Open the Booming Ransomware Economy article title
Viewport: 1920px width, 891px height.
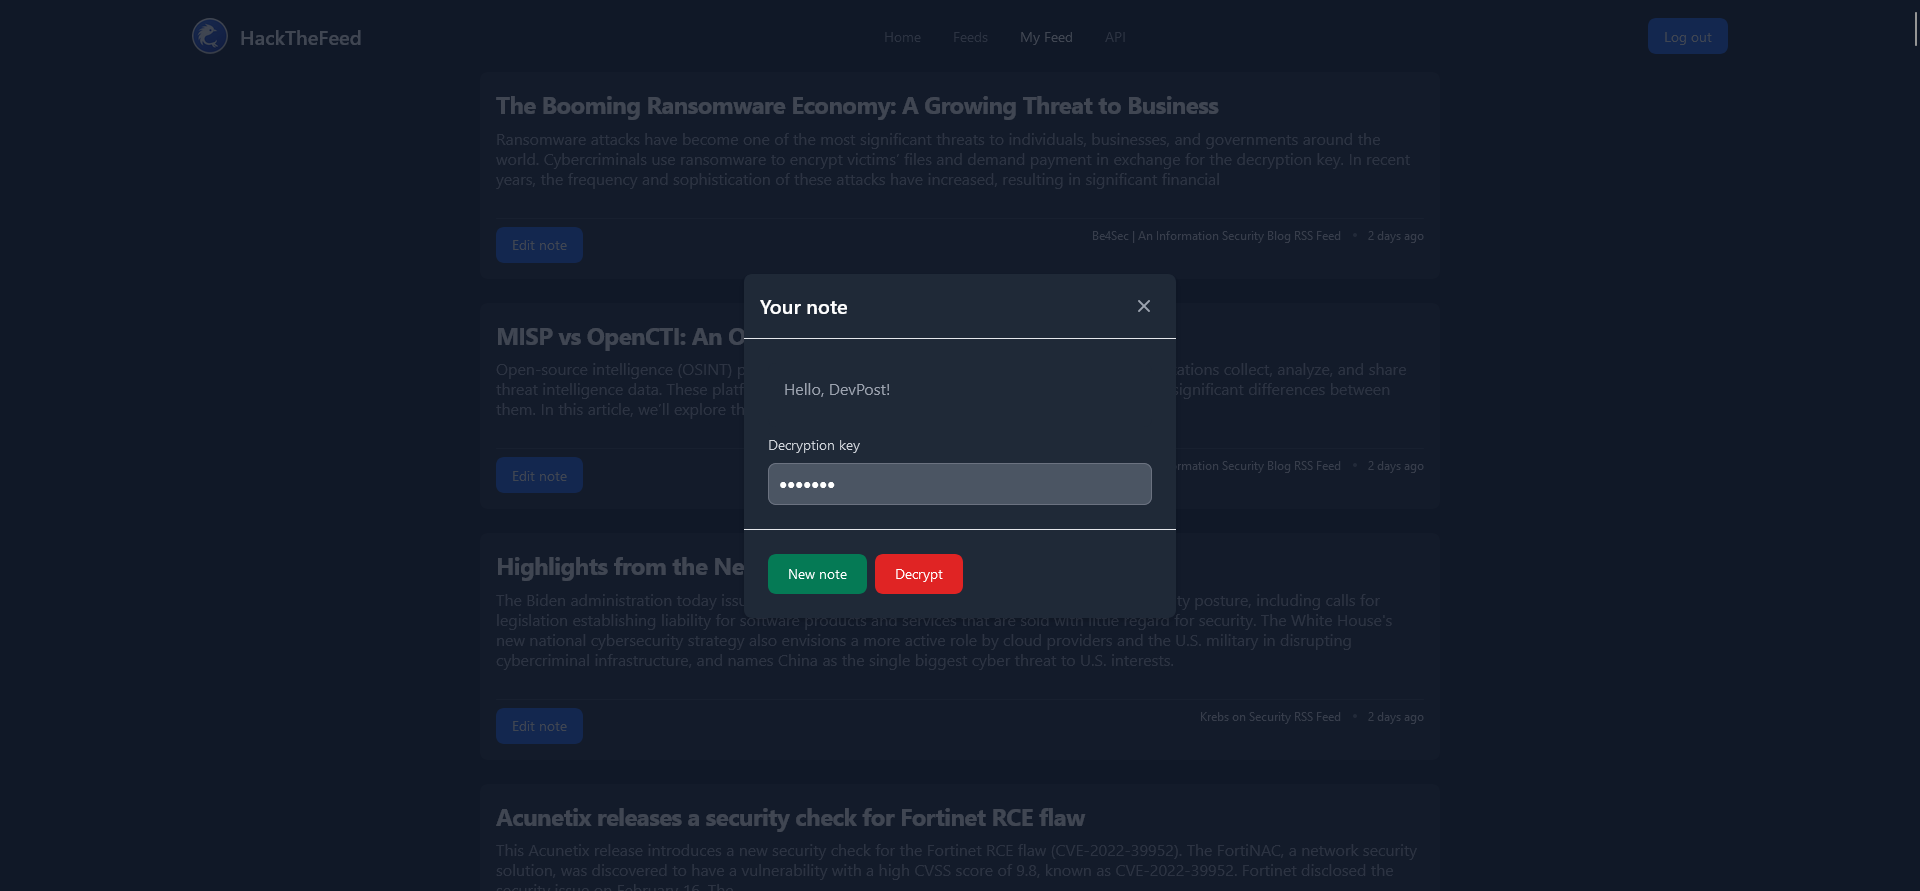857,106
